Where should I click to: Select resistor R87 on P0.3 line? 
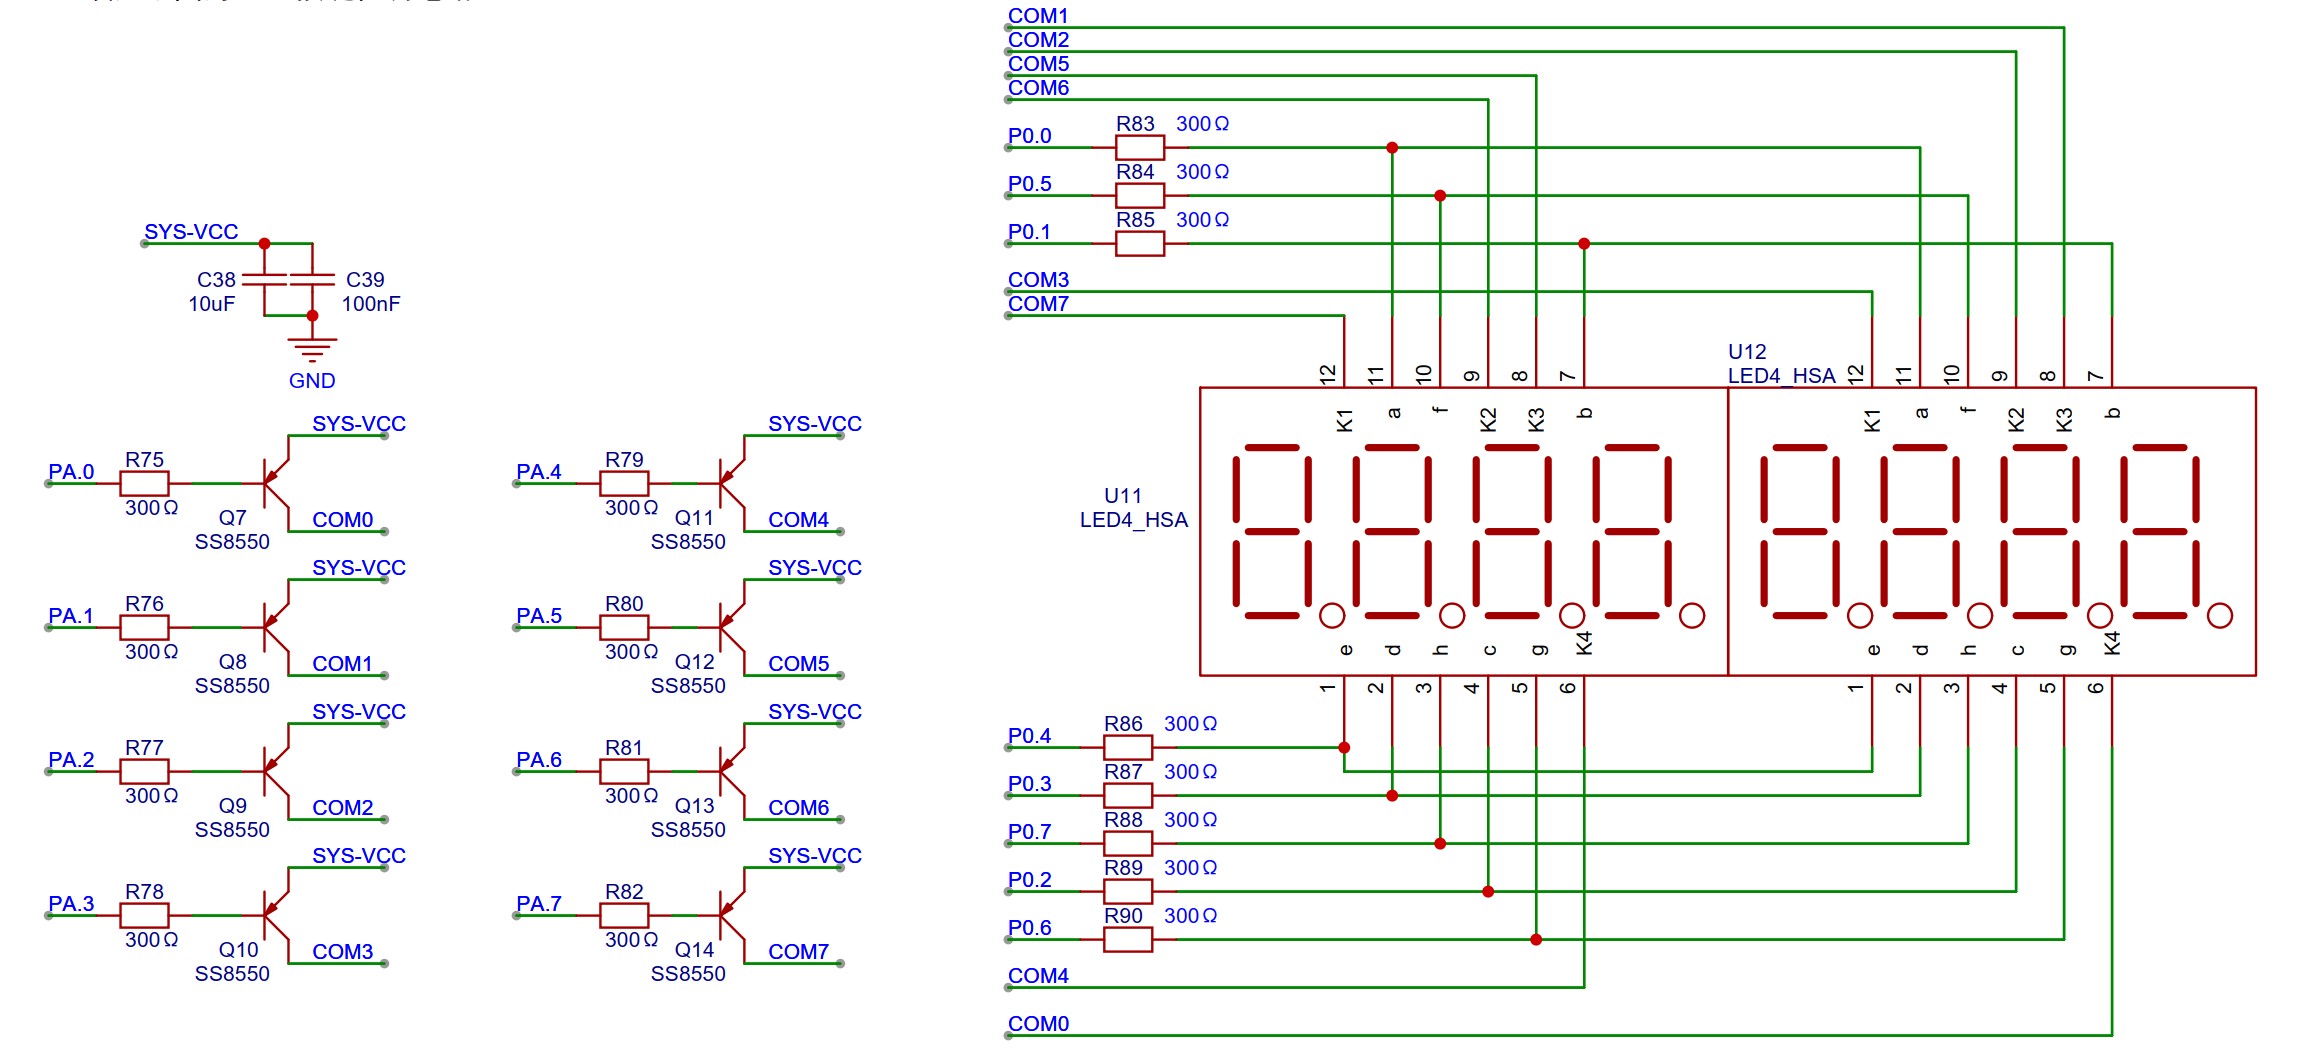[x=1128, y=795]
